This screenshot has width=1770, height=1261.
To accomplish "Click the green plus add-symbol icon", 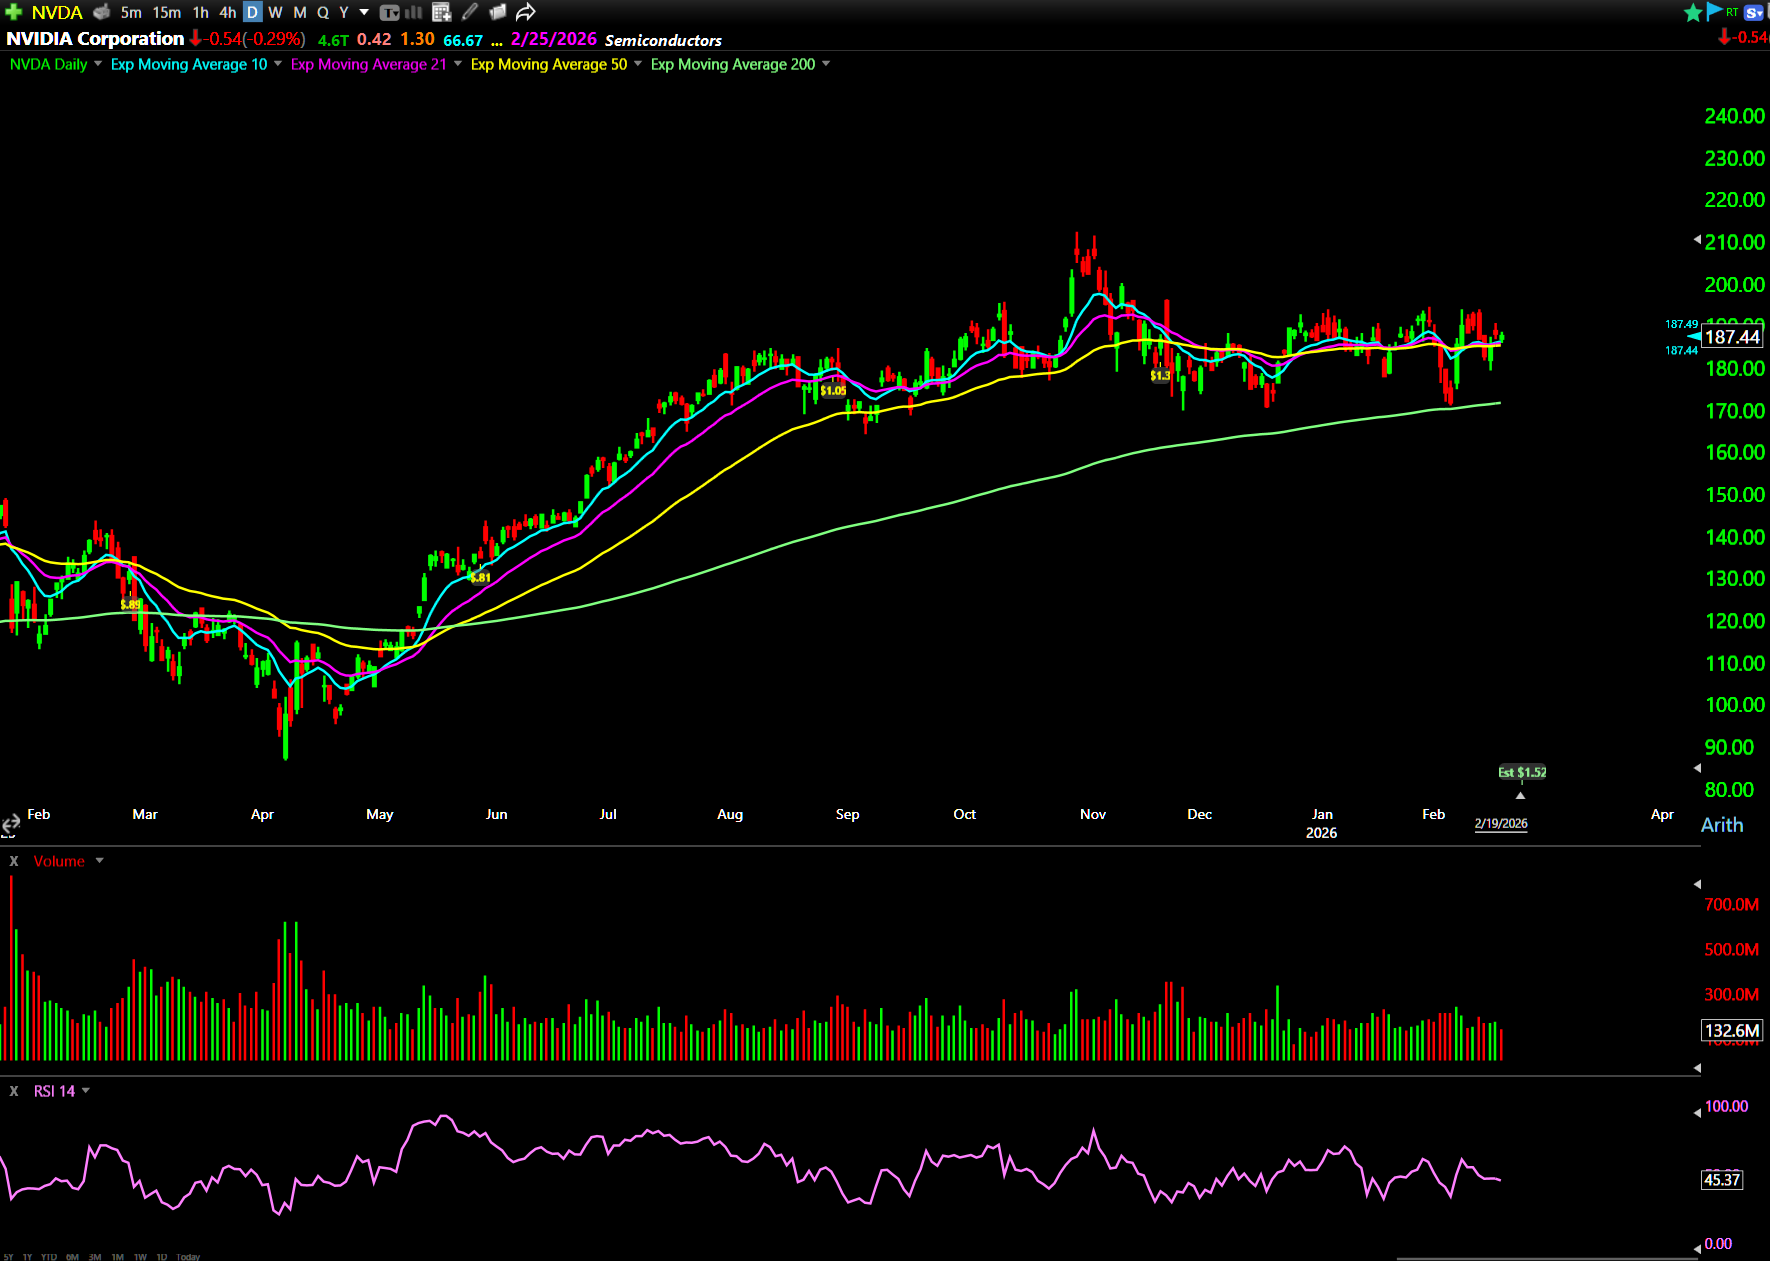I will coord(14,12).
